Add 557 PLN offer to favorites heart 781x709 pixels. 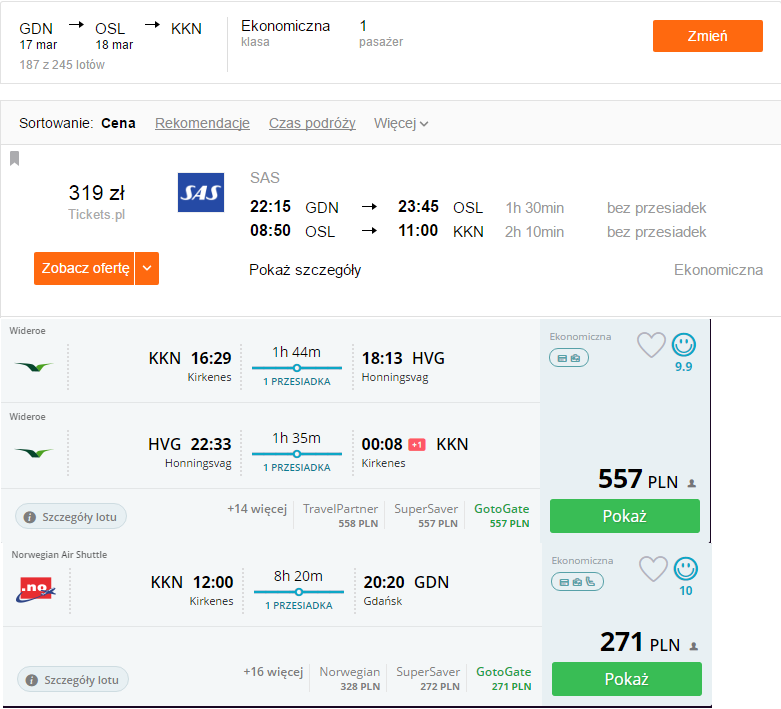[x=651, y=345]
